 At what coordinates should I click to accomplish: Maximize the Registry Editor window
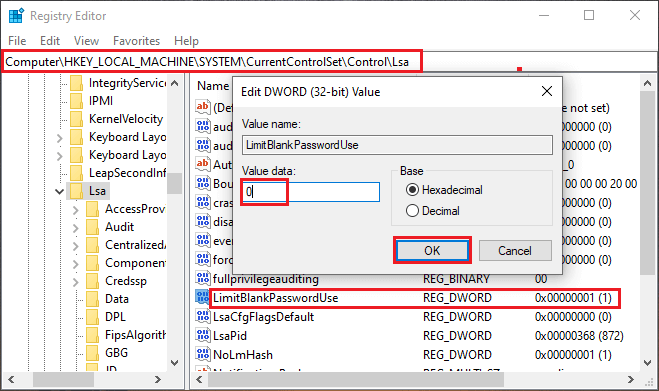pos(589,16)
